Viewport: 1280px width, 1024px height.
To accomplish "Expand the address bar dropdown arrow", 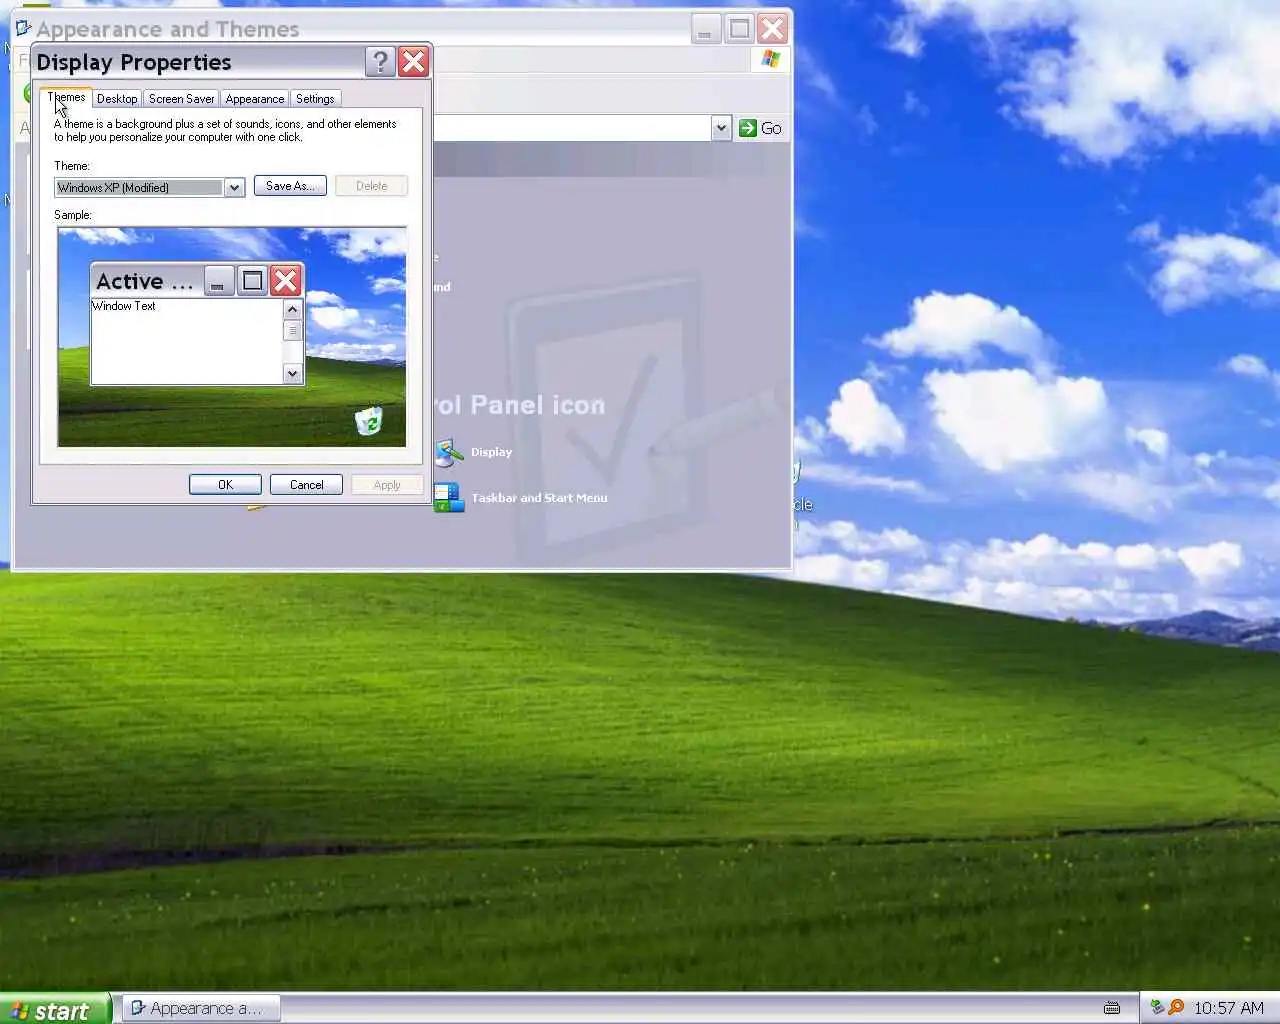I will click(721, 128).
